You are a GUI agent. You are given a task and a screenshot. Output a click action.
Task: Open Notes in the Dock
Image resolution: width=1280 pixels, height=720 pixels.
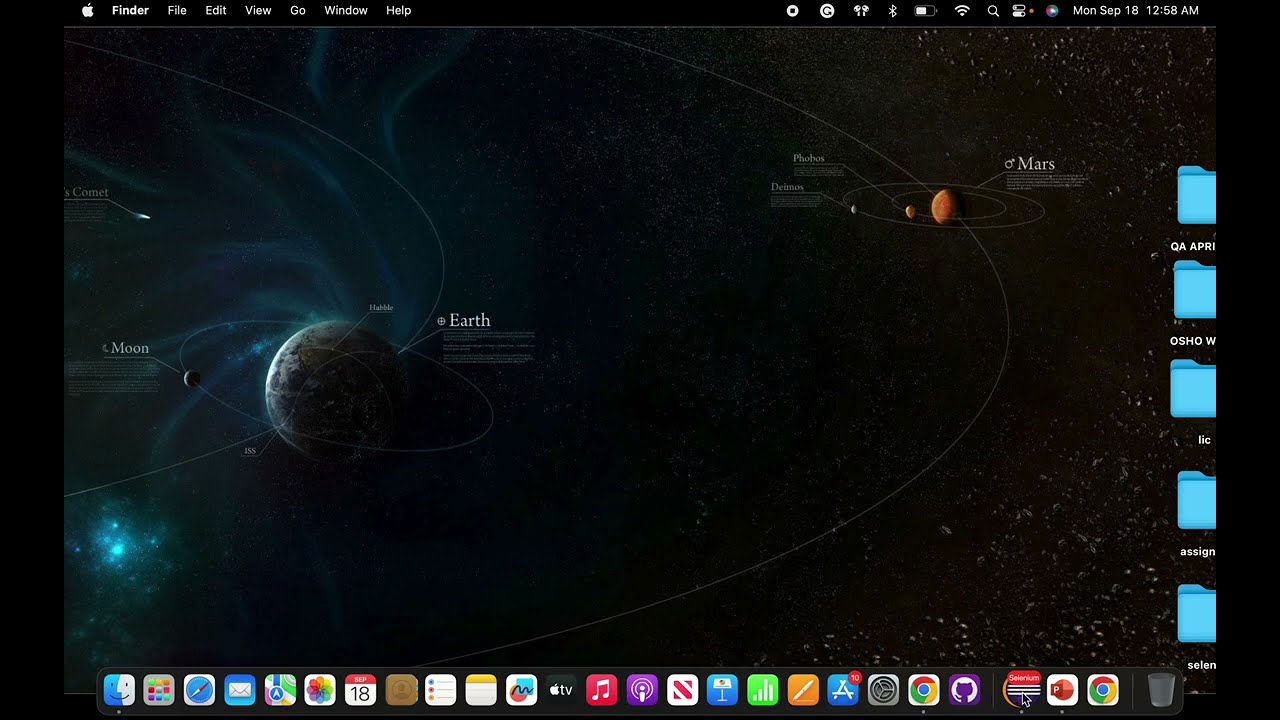click(x=481, y=690)
